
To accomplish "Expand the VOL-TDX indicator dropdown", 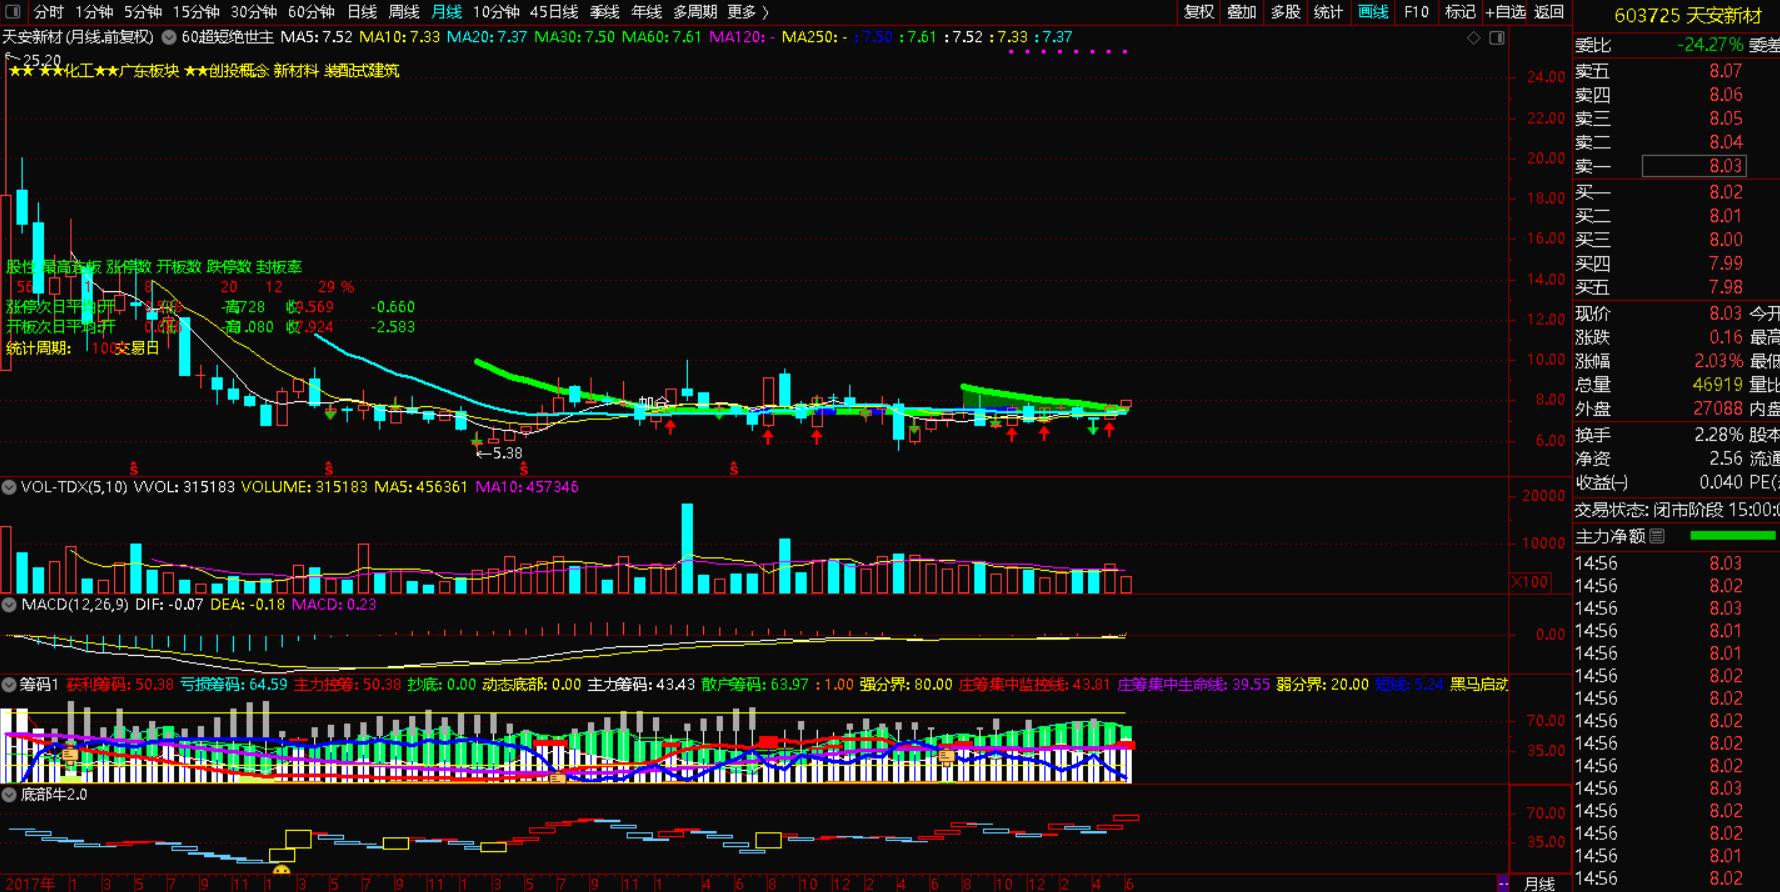I will click(9, 487).
